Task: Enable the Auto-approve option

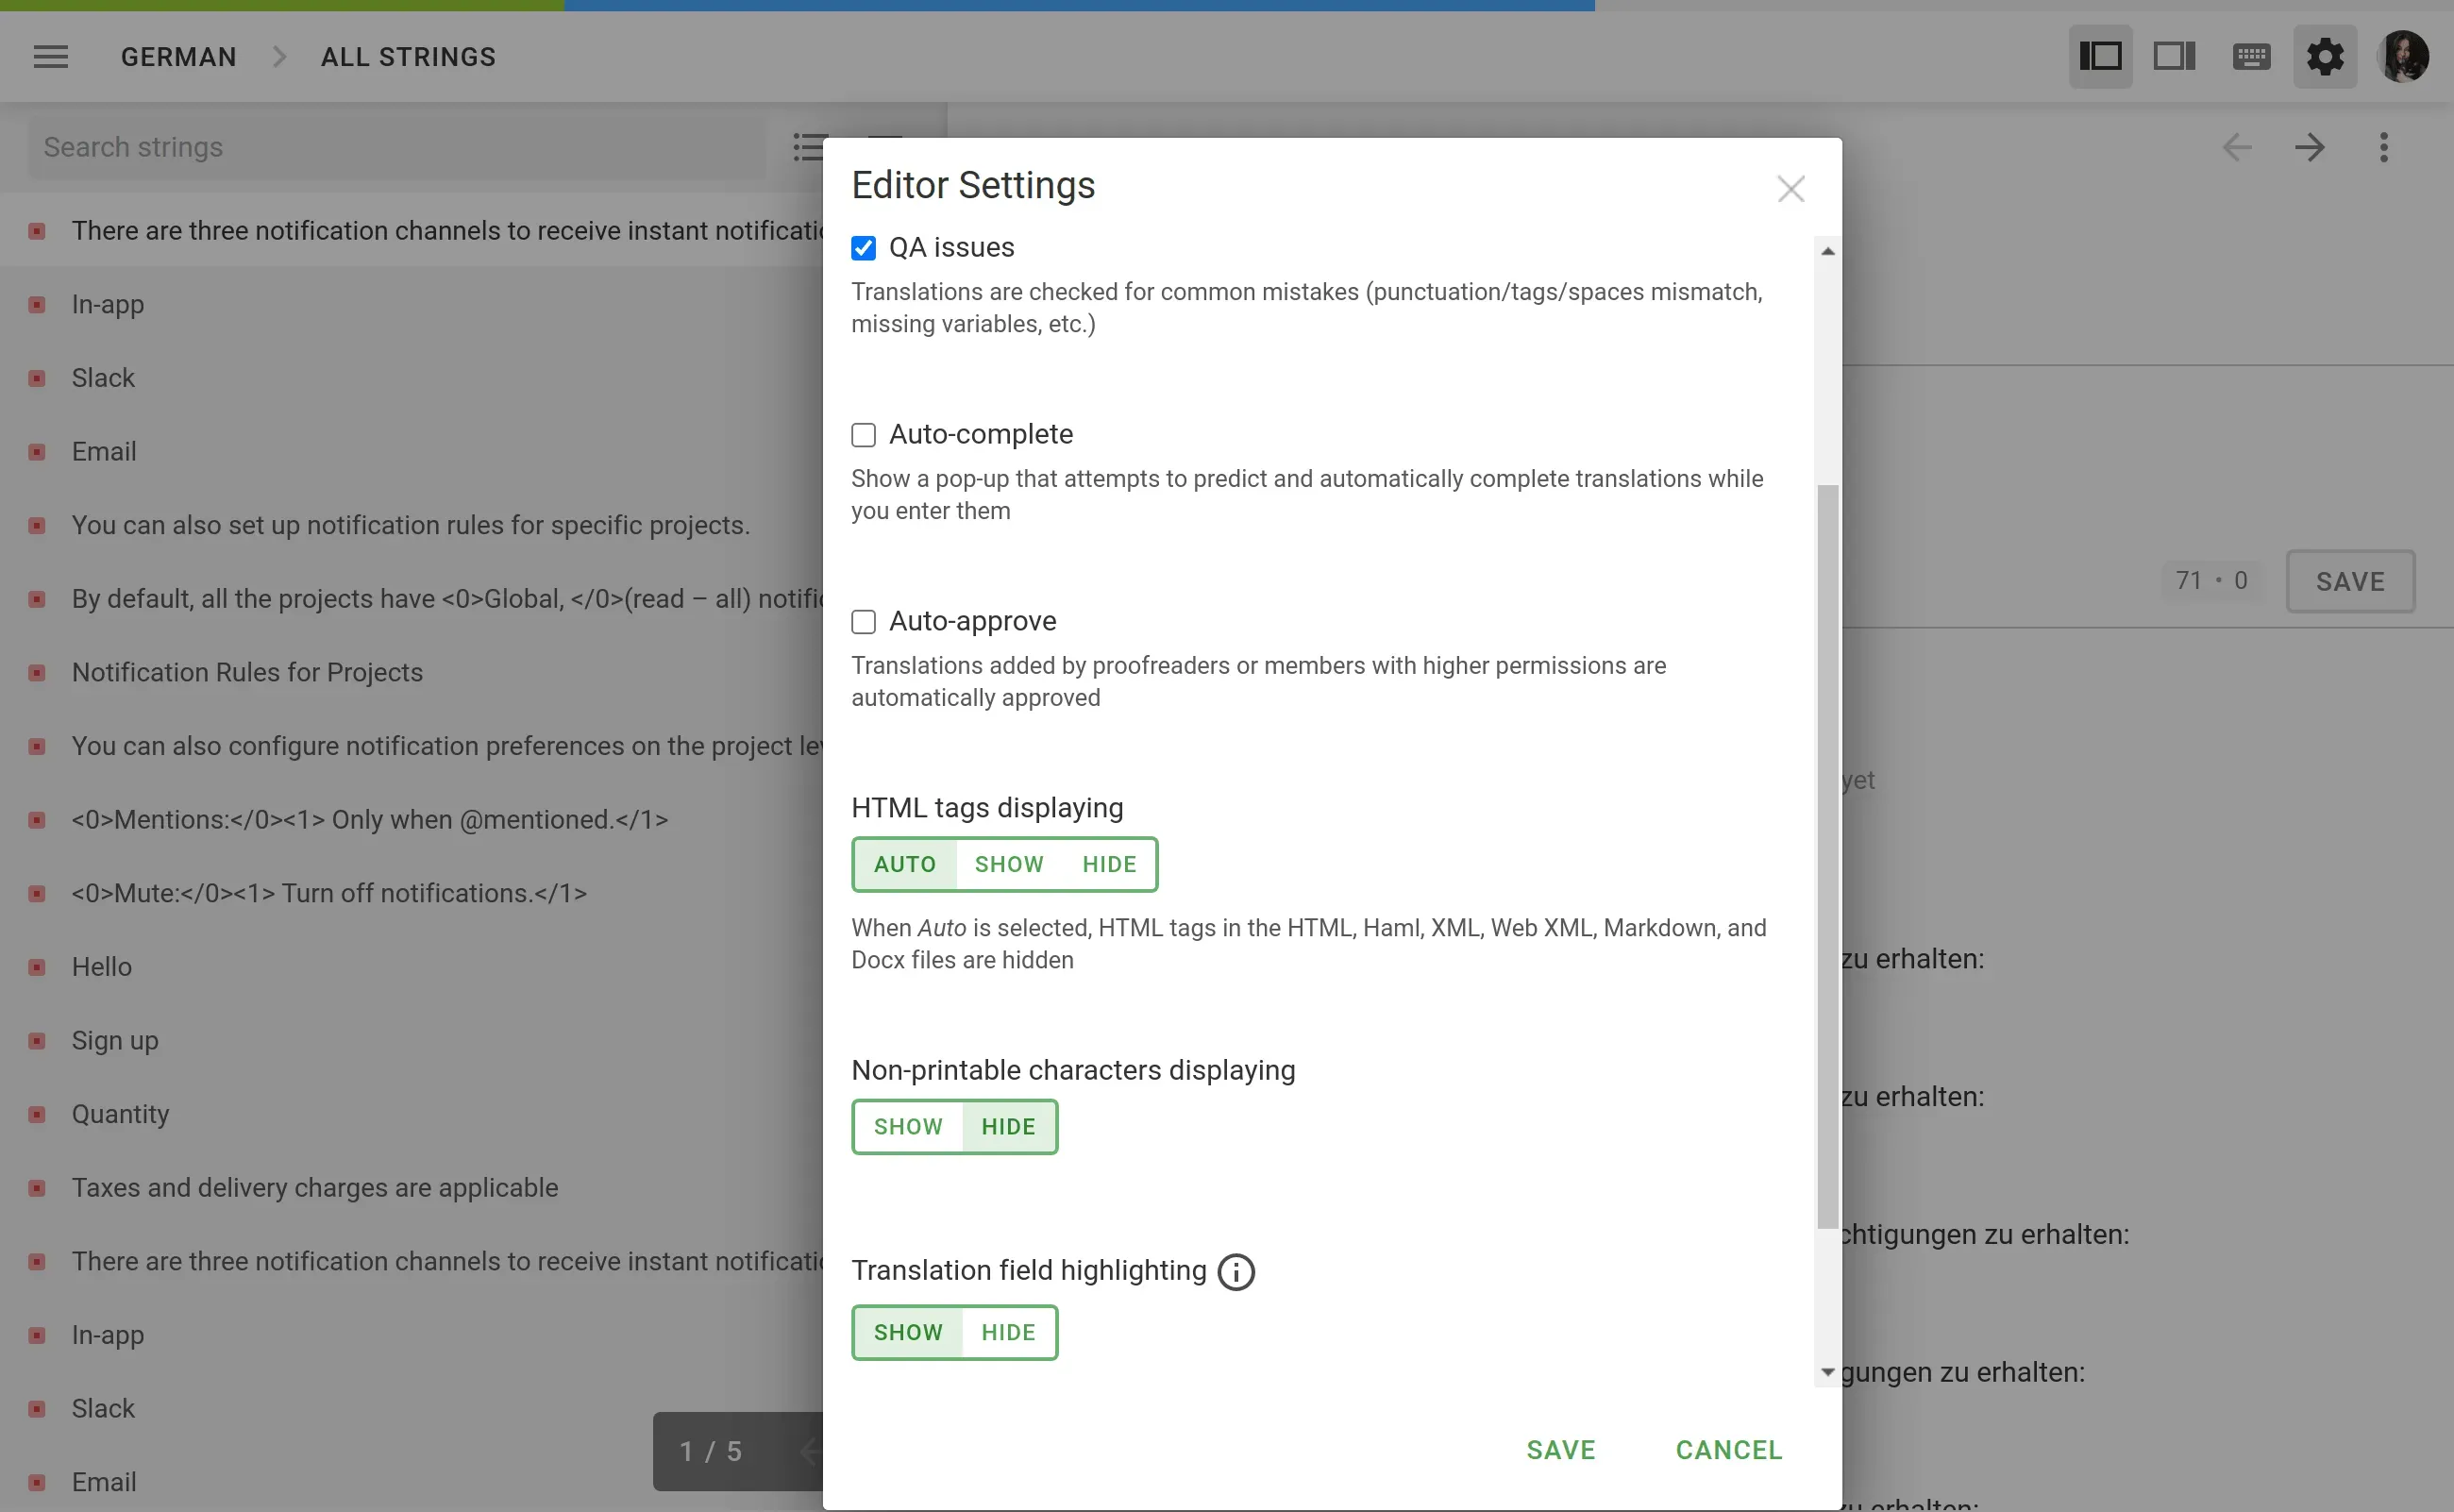Action: coord(863,621)
